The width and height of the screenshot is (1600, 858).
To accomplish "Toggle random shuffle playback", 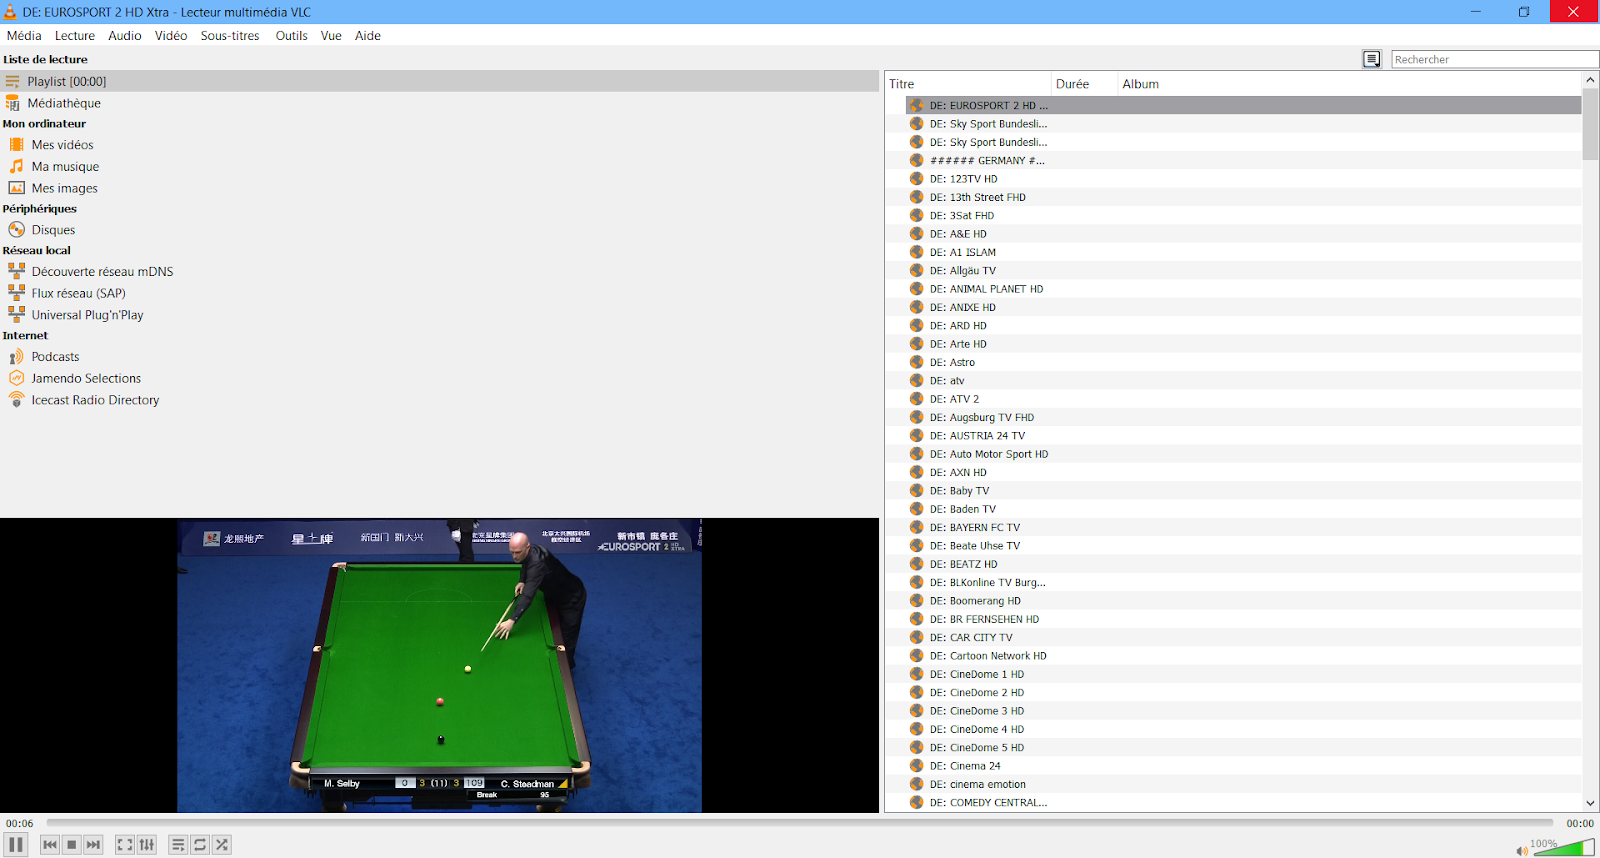I will coord(222,845).
